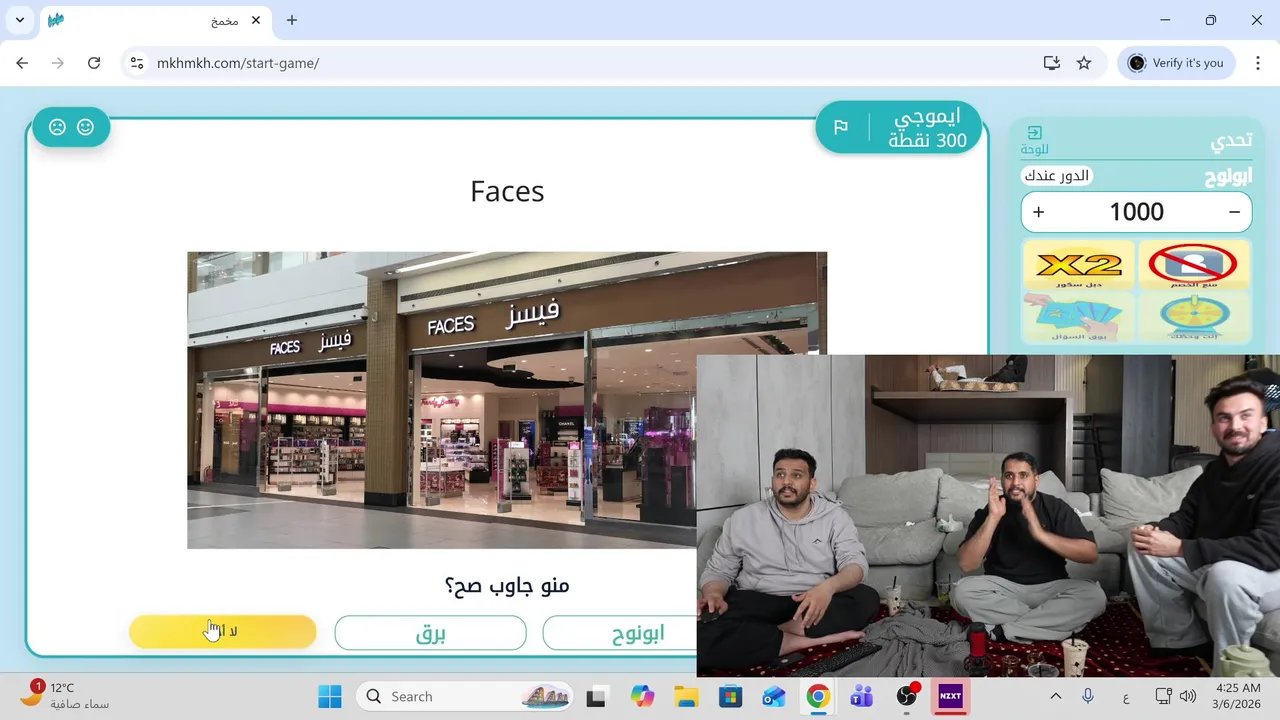Viewport: 1280px width, 720px height.
Task: Activate the X2 double score power-up
Action: (x=1078, y=265)
